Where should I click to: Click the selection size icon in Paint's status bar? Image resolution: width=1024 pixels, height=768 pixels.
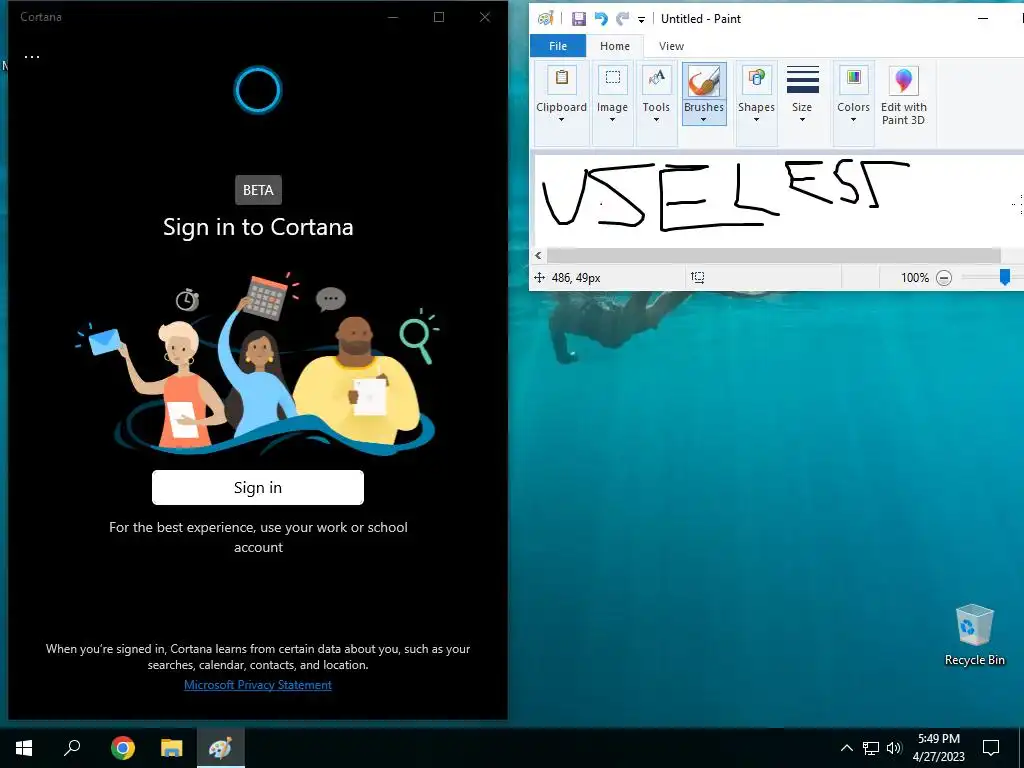coord(697,278)
